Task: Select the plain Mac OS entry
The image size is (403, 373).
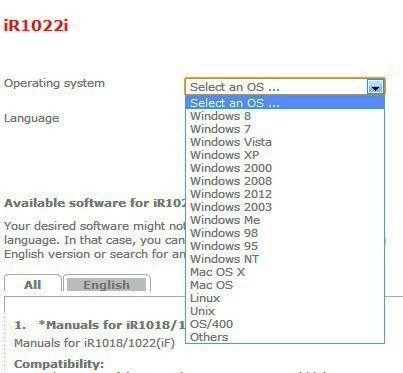Action: [285, 285]
